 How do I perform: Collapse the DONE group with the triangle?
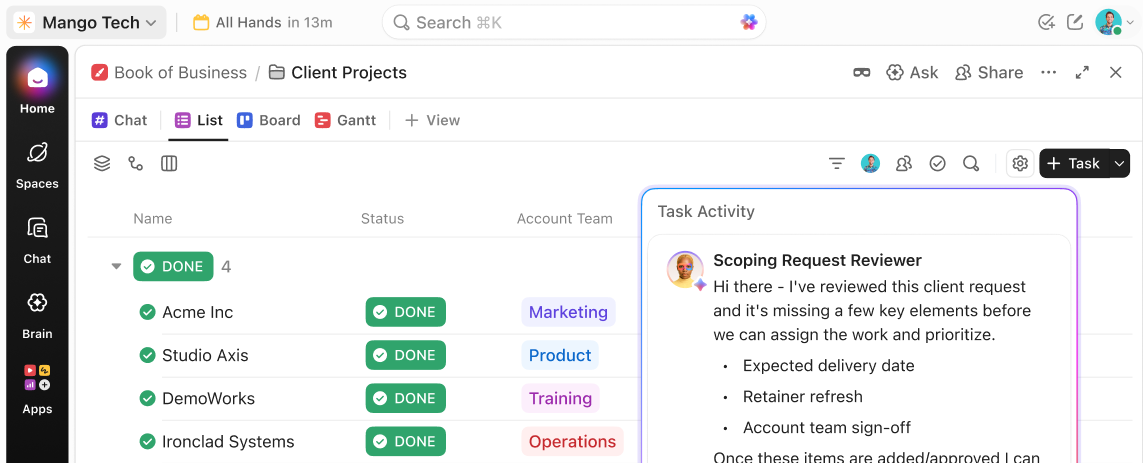116,267
